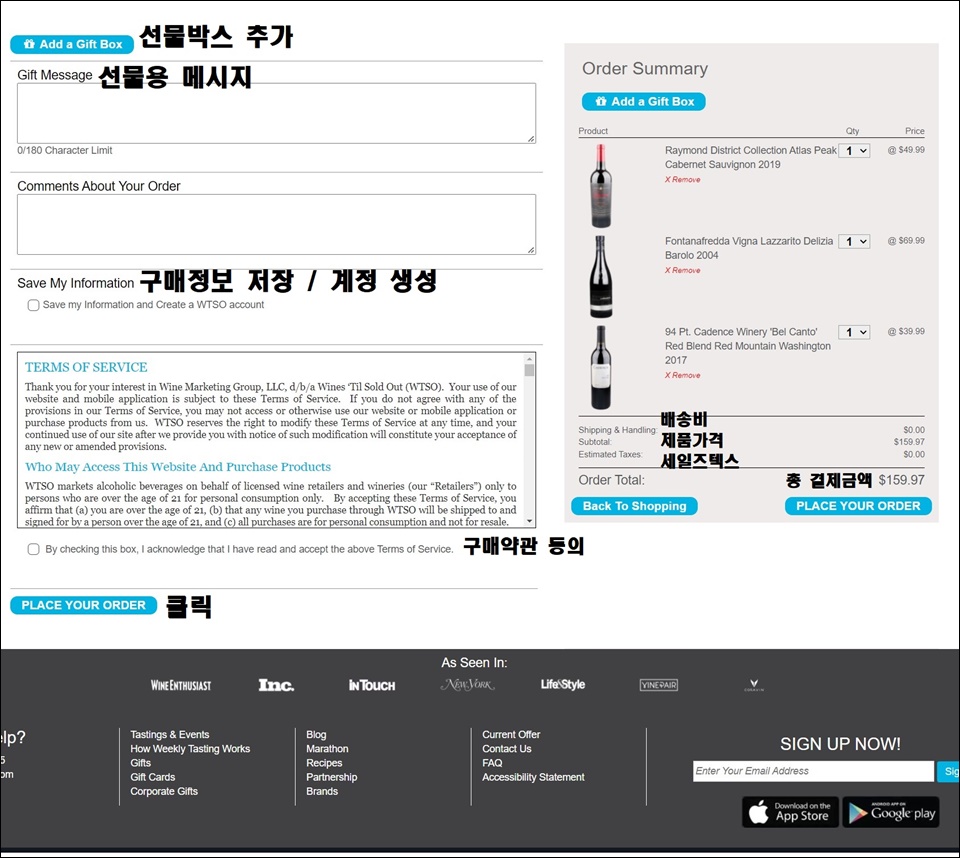The width and height of the screenshot is (960, 858).
Task: Click the Back To Shopping button
Action: click(634, 506)
